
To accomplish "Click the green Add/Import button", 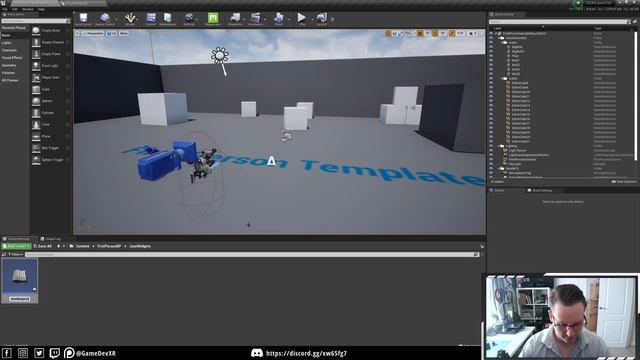I will (16, 246).
